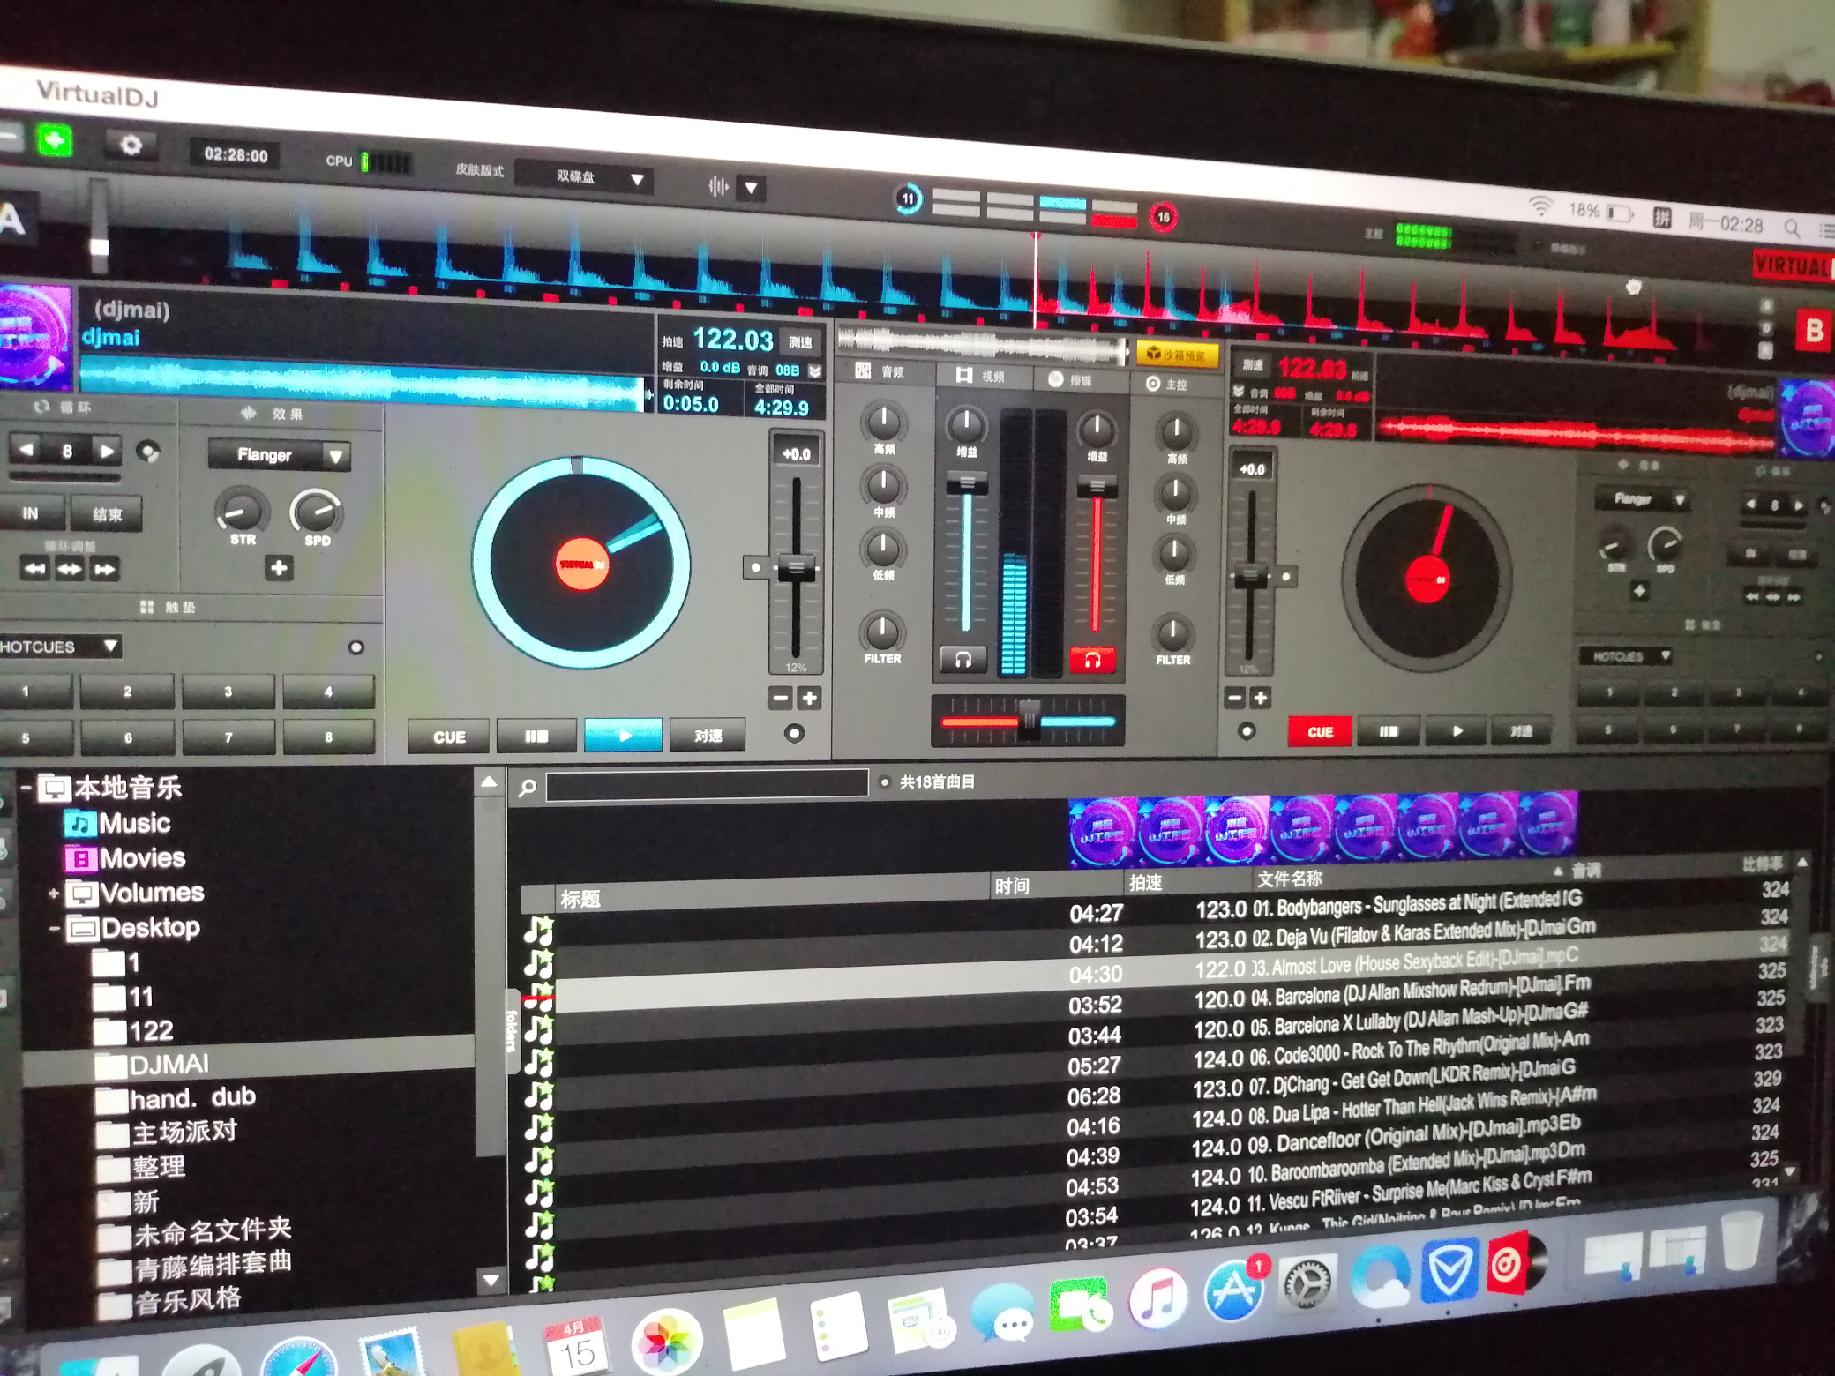Click deck A effect SPD knob
Viewport: 1835px width, 1376px height.
pos(316,513)
